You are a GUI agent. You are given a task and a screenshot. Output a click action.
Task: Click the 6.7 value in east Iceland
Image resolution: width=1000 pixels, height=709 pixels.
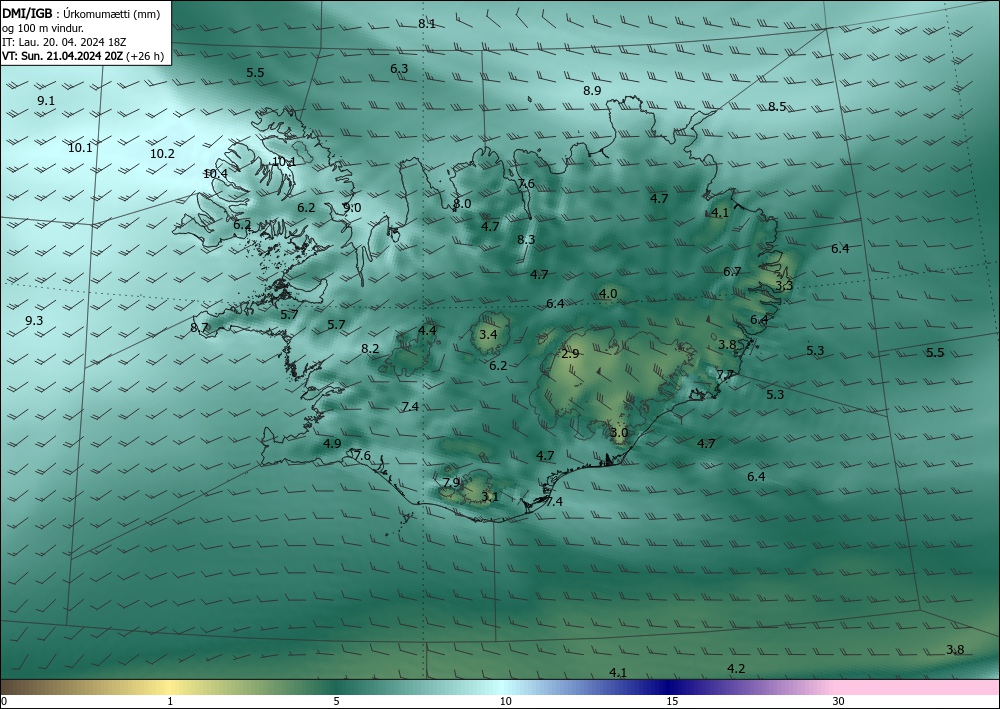pos(732,272)
